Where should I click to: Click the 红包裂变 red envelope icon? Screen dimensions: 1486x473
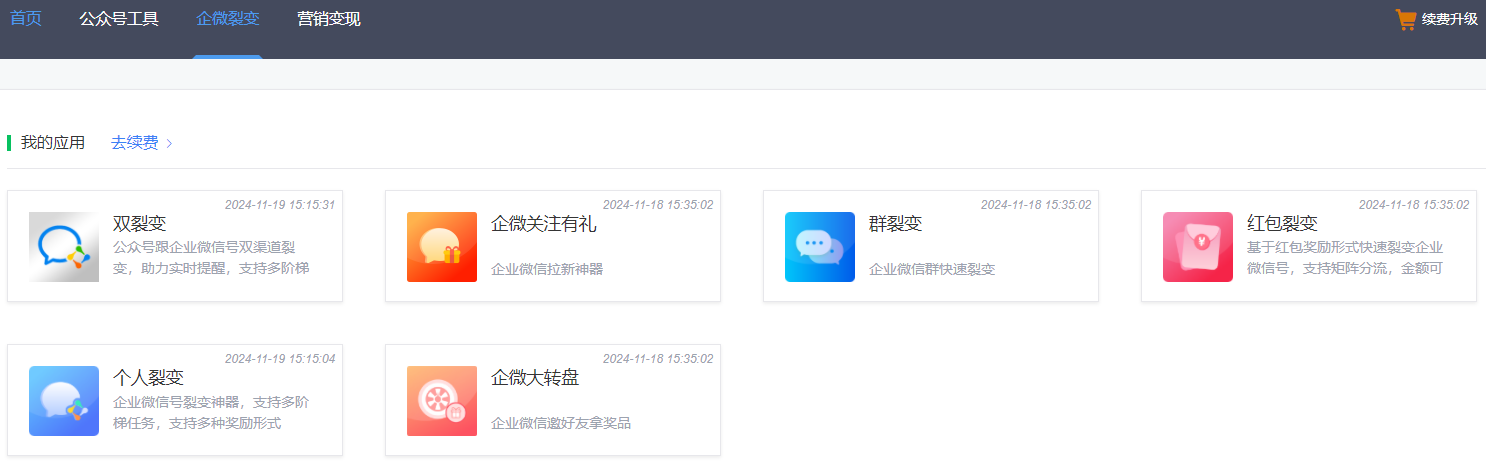tap(1198, 247)
